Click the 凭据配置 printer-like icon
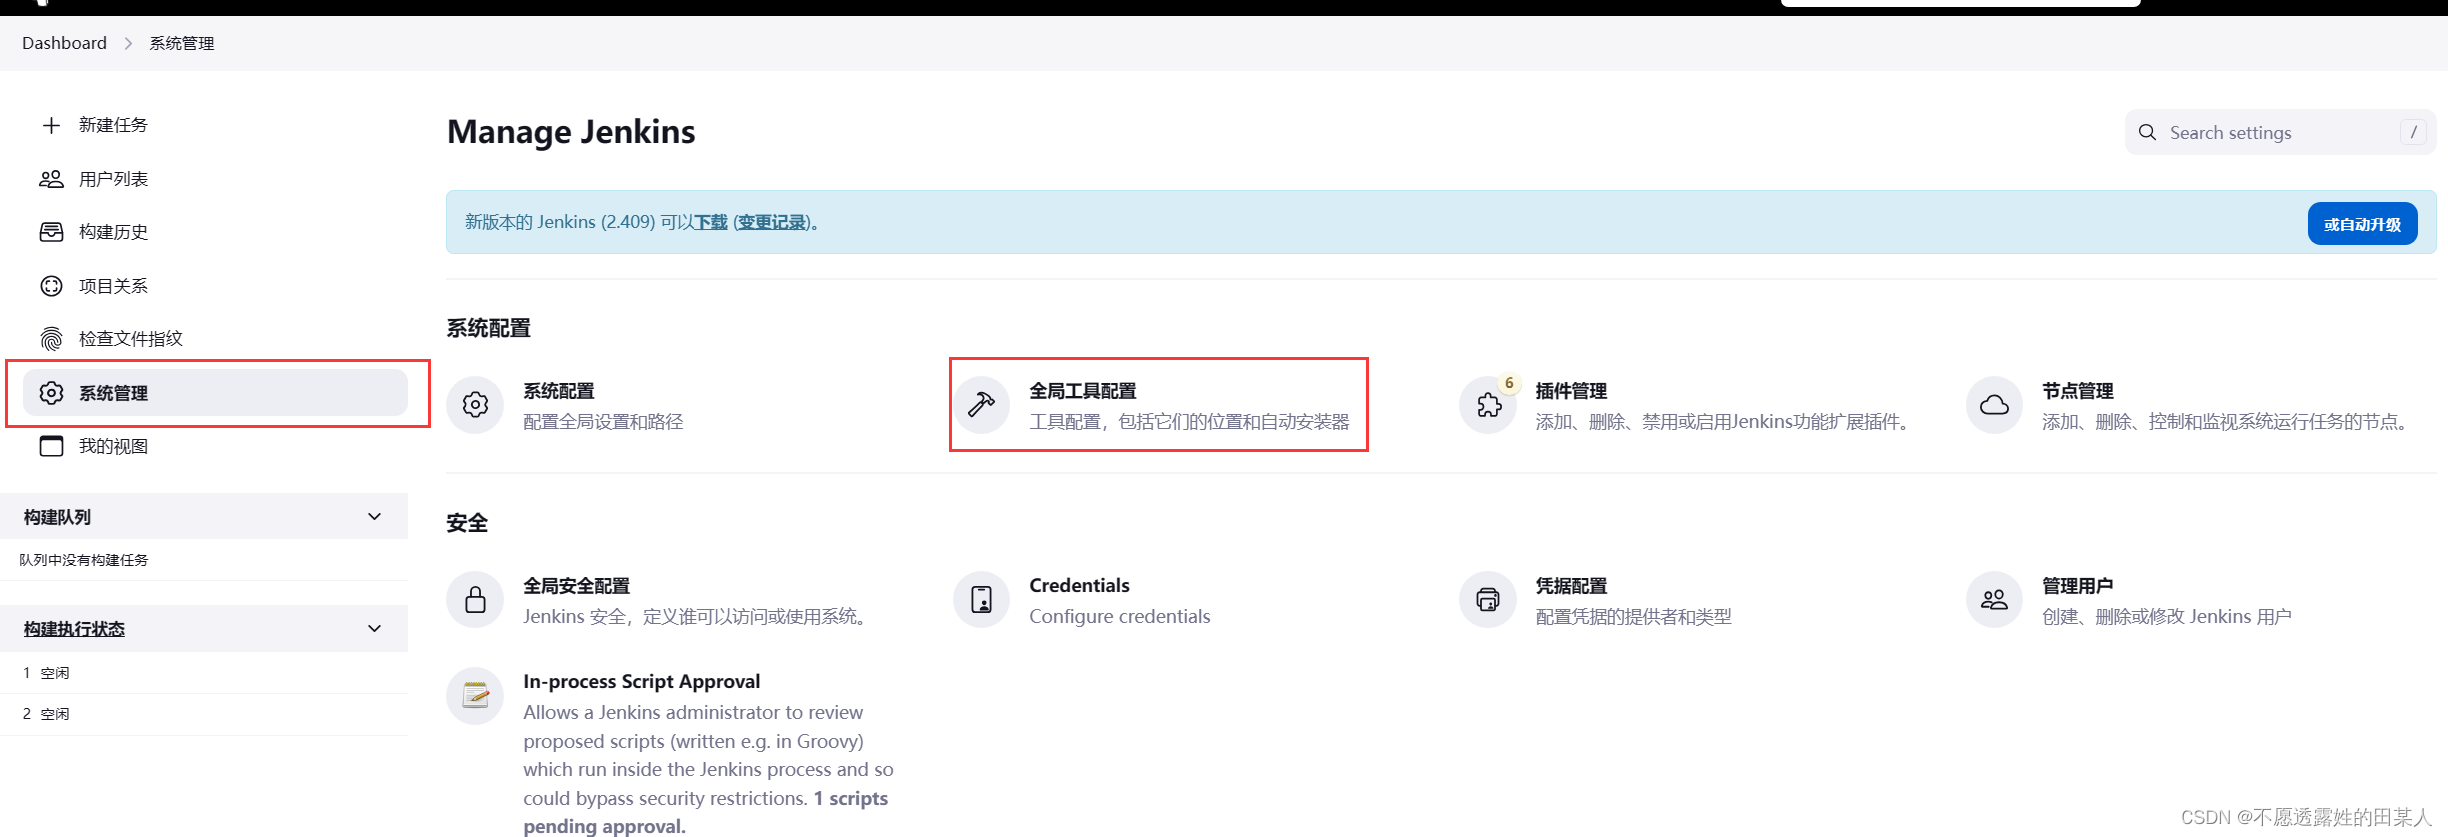The height and width of the screenshot is (837, 2448). coord(1488,600)
